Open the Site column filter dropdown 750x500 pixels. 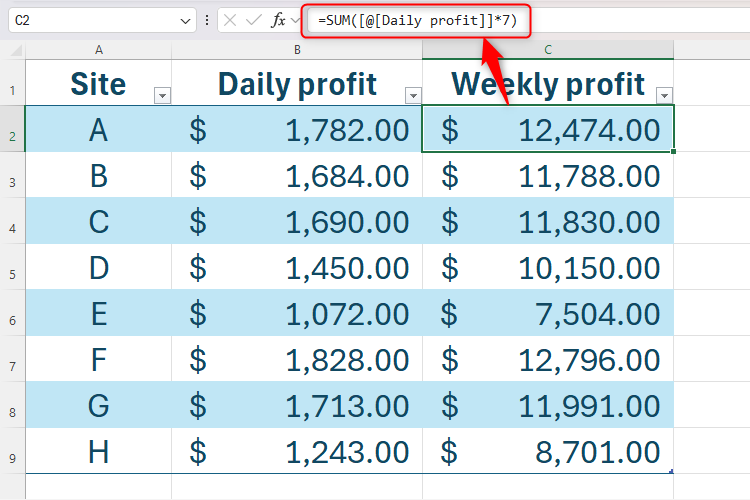pyautogui.click(x=163, y=96)
